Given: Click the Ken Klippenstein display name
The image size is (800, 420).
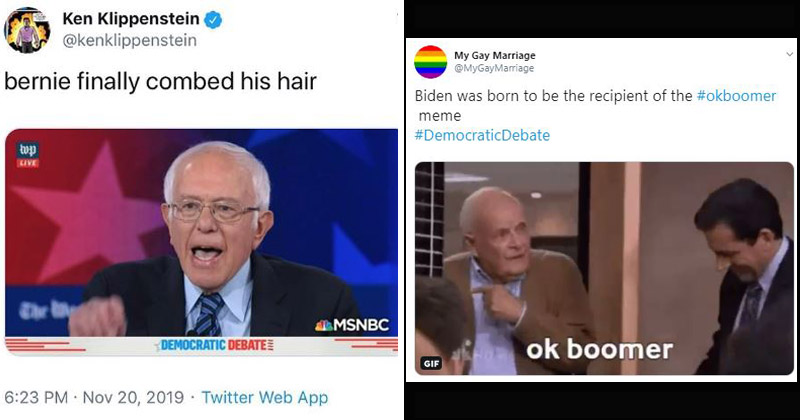Looking at the screenshot, I should tap(131, 19).
